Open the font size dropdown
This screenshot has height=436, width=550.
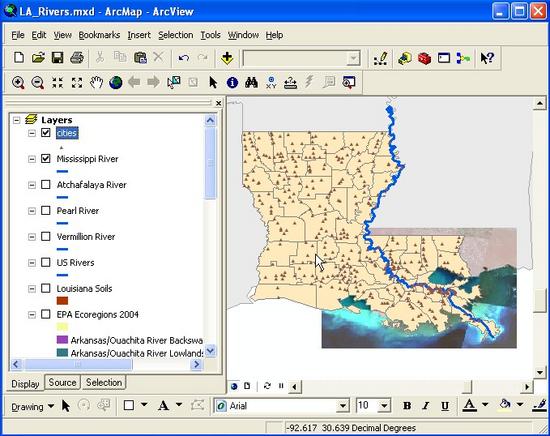pyautogui.click(x=384, y=406)
